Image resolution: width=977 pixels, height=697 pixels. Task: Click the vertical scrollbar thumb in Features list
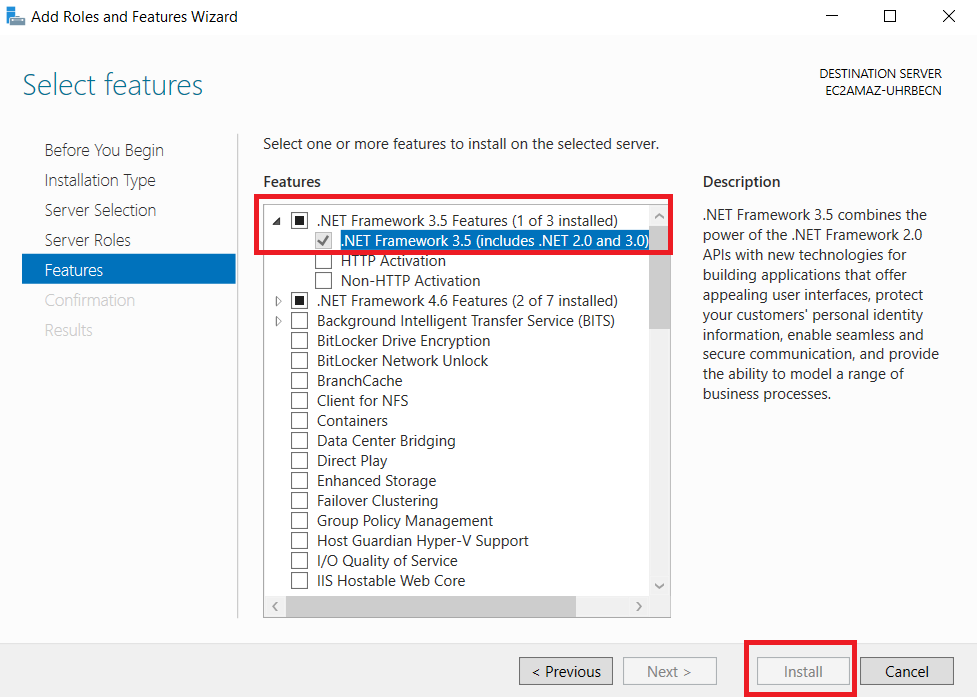(x=659, y=278)
